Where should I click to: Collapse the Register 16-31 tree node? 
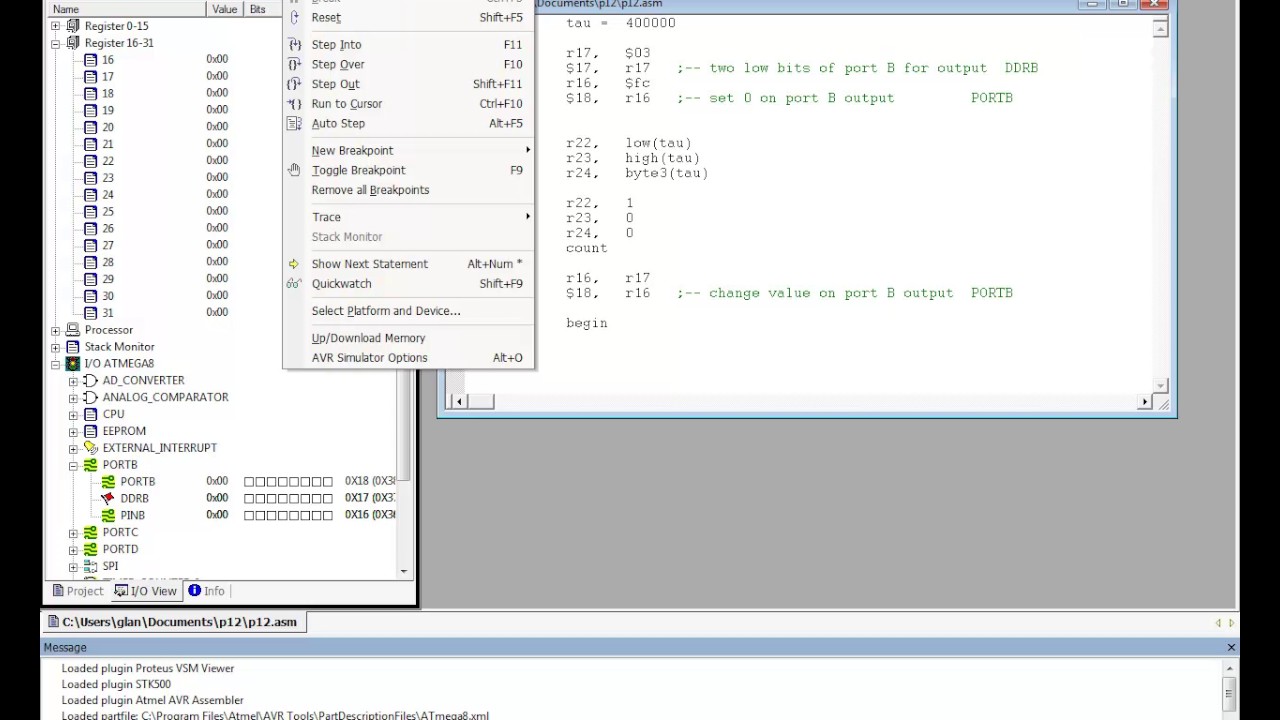56,43
